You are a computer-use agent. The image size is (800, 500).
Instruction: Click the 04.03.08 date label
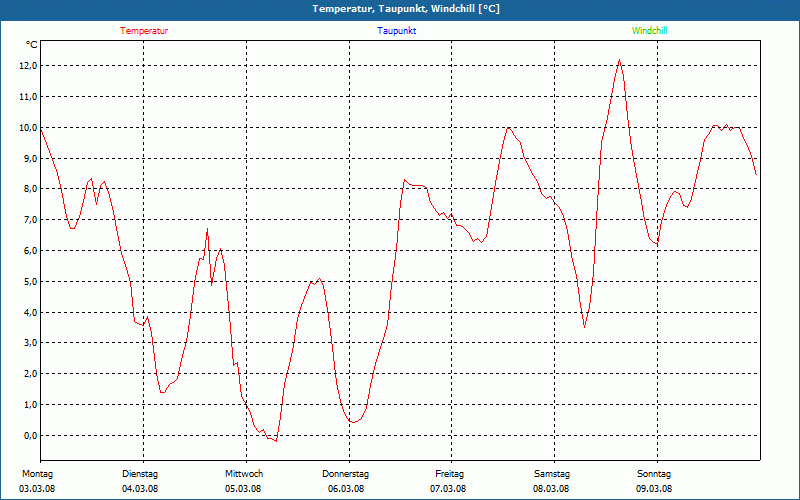point(140,489)
